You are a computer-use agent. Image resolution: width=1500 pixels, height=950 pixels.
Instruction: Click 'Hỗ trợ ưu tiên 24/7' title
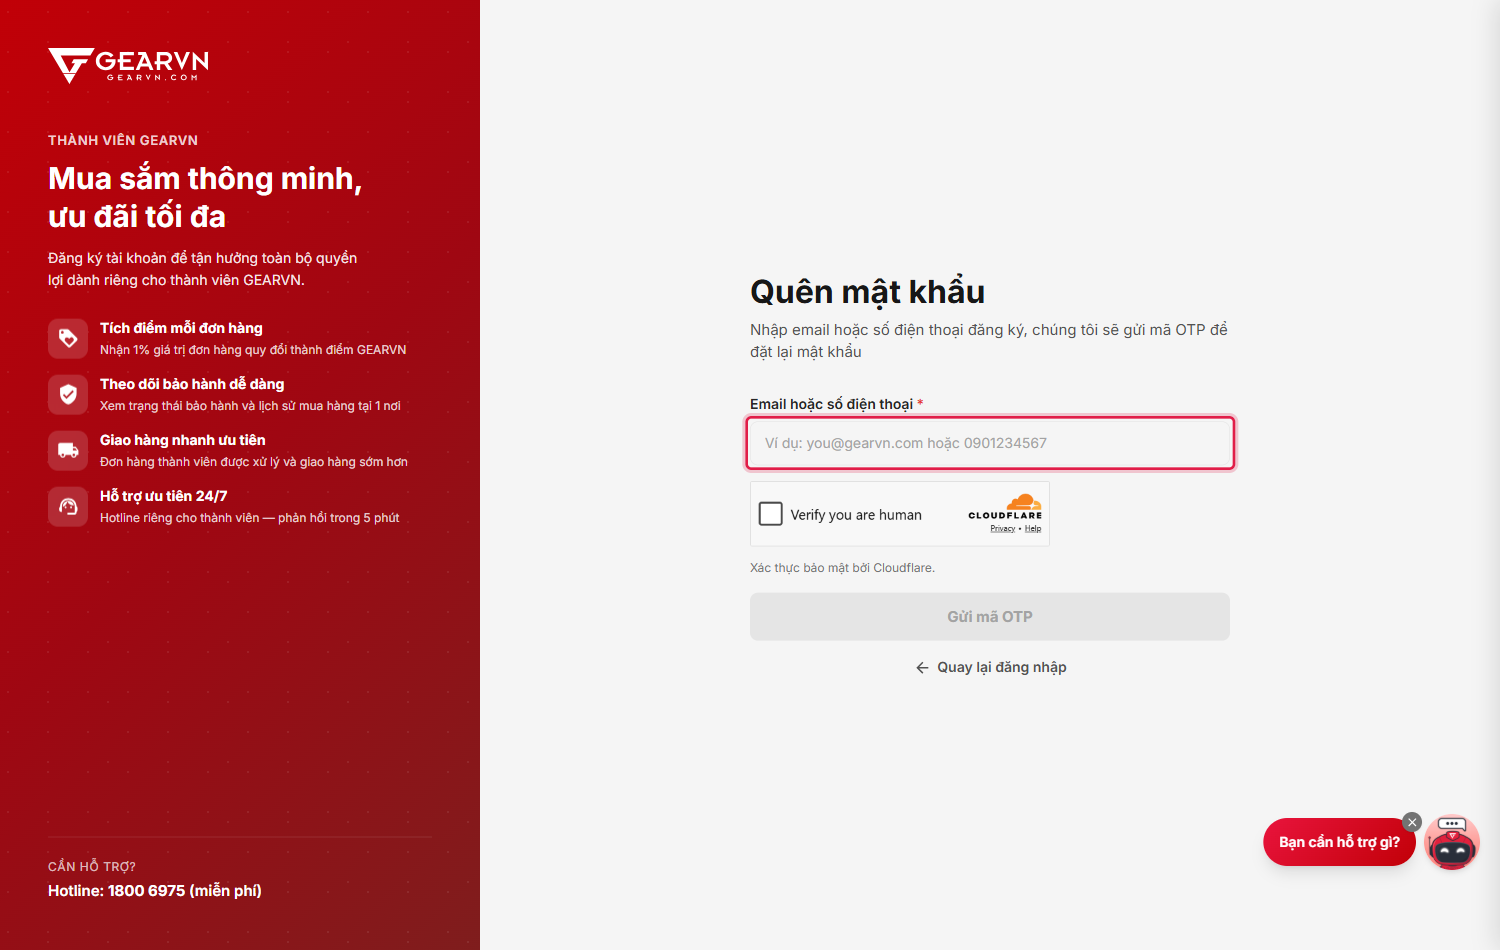[164, 496]
